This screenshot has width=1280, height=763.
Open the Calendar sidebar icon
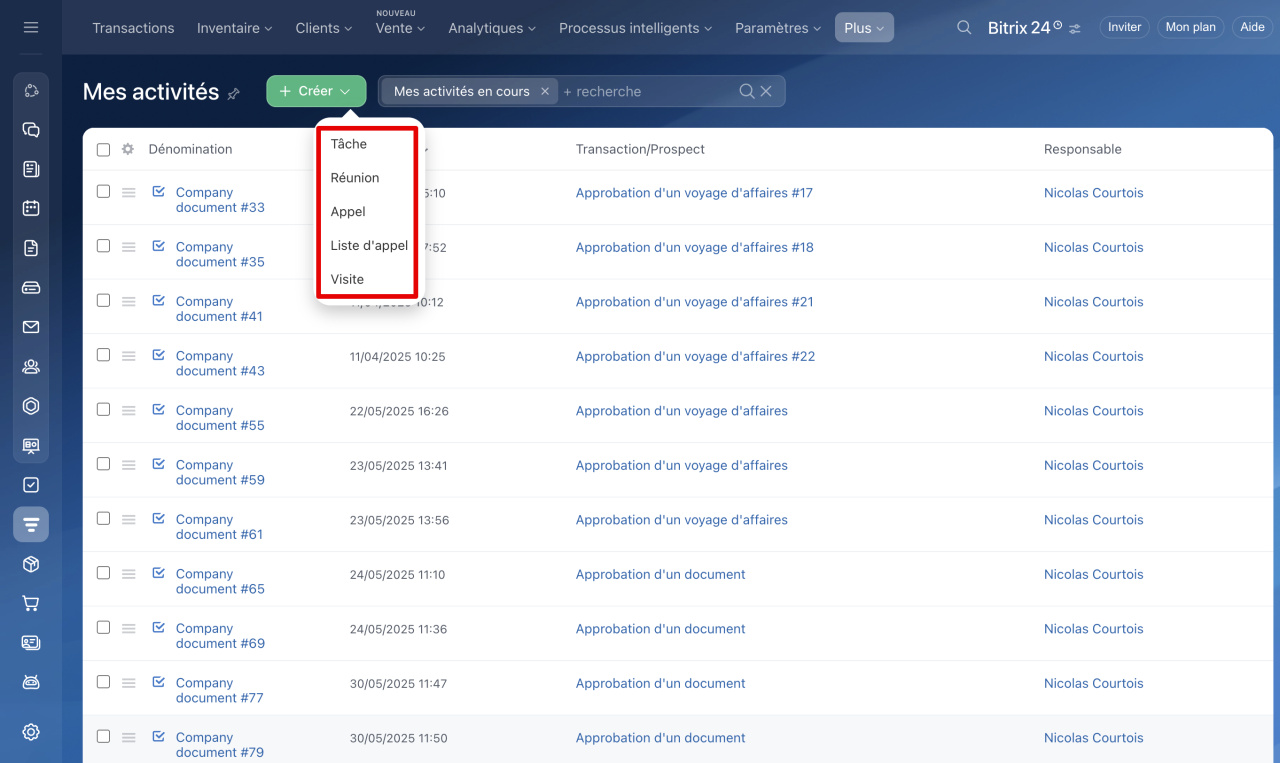[x=31, y=208]
